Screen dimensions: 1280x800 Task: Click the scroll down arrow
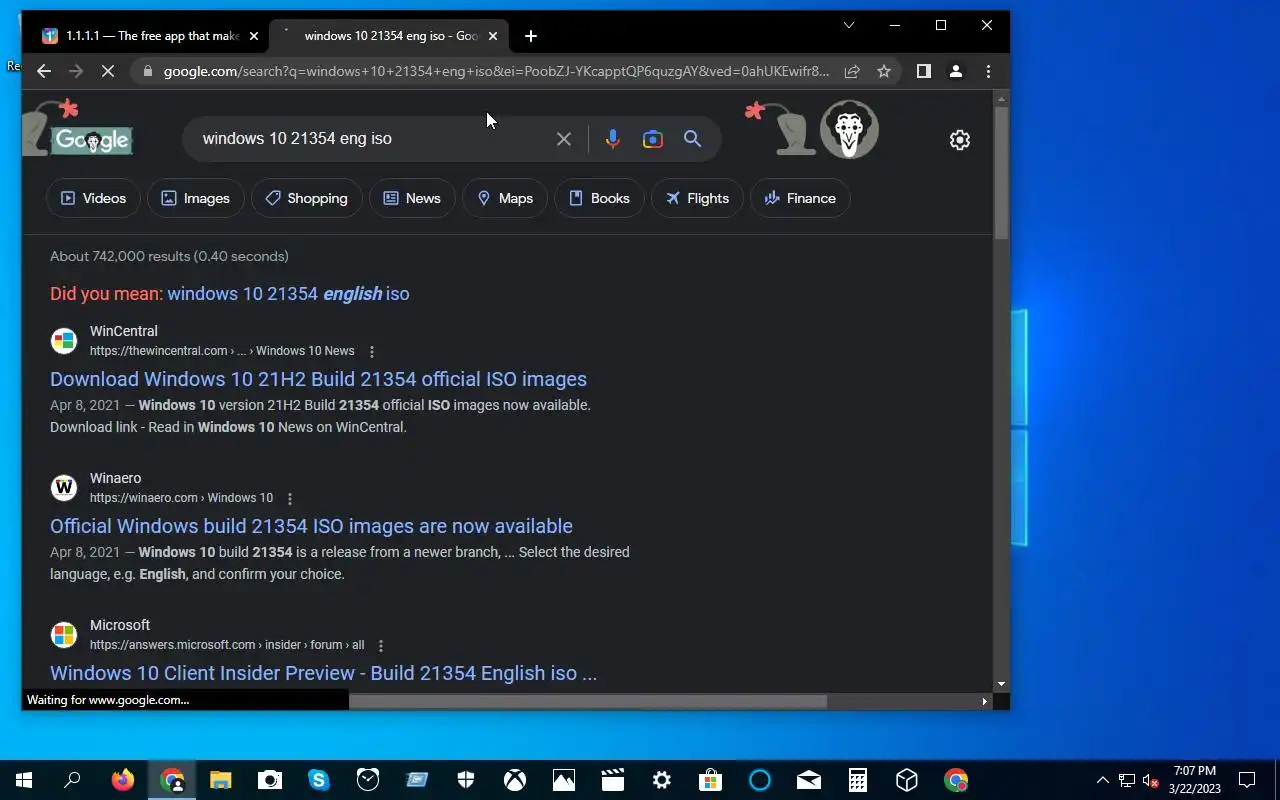[x=1001, y=684]
